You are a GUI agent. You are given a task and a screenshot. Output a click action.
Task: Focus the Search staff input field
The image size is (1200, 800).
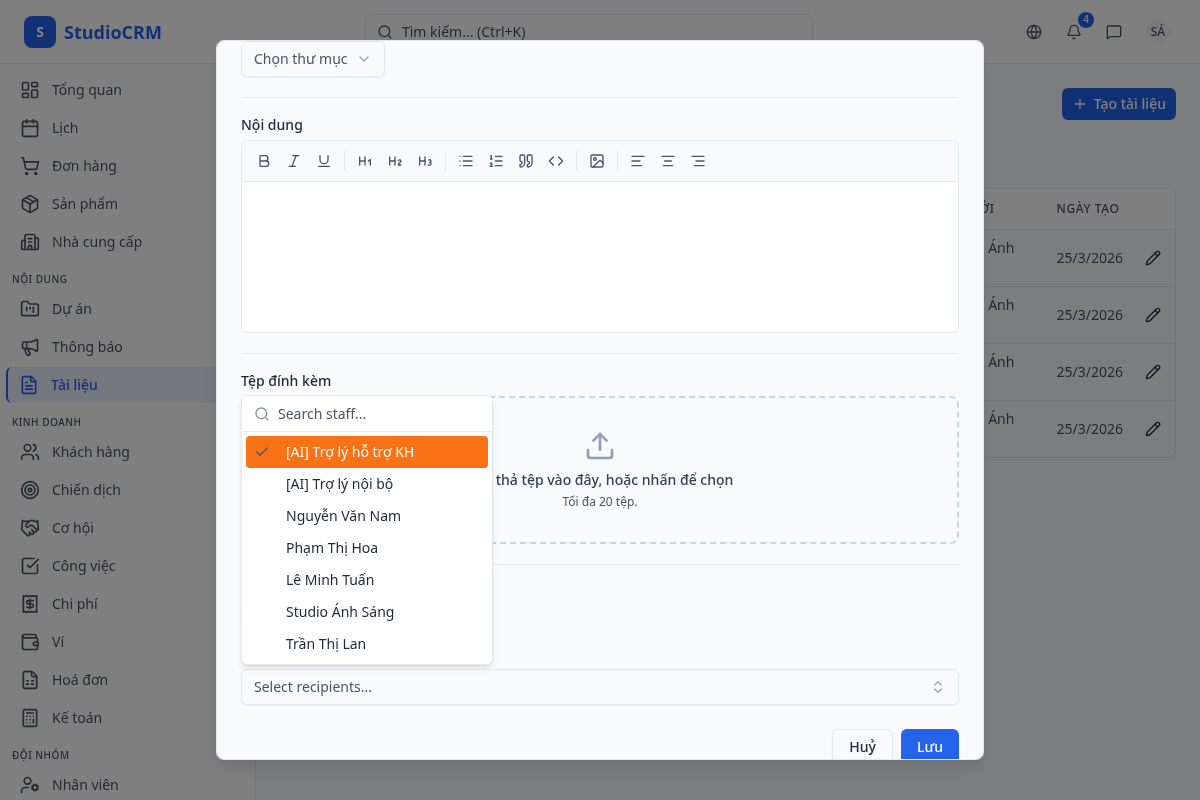point(378,414)
